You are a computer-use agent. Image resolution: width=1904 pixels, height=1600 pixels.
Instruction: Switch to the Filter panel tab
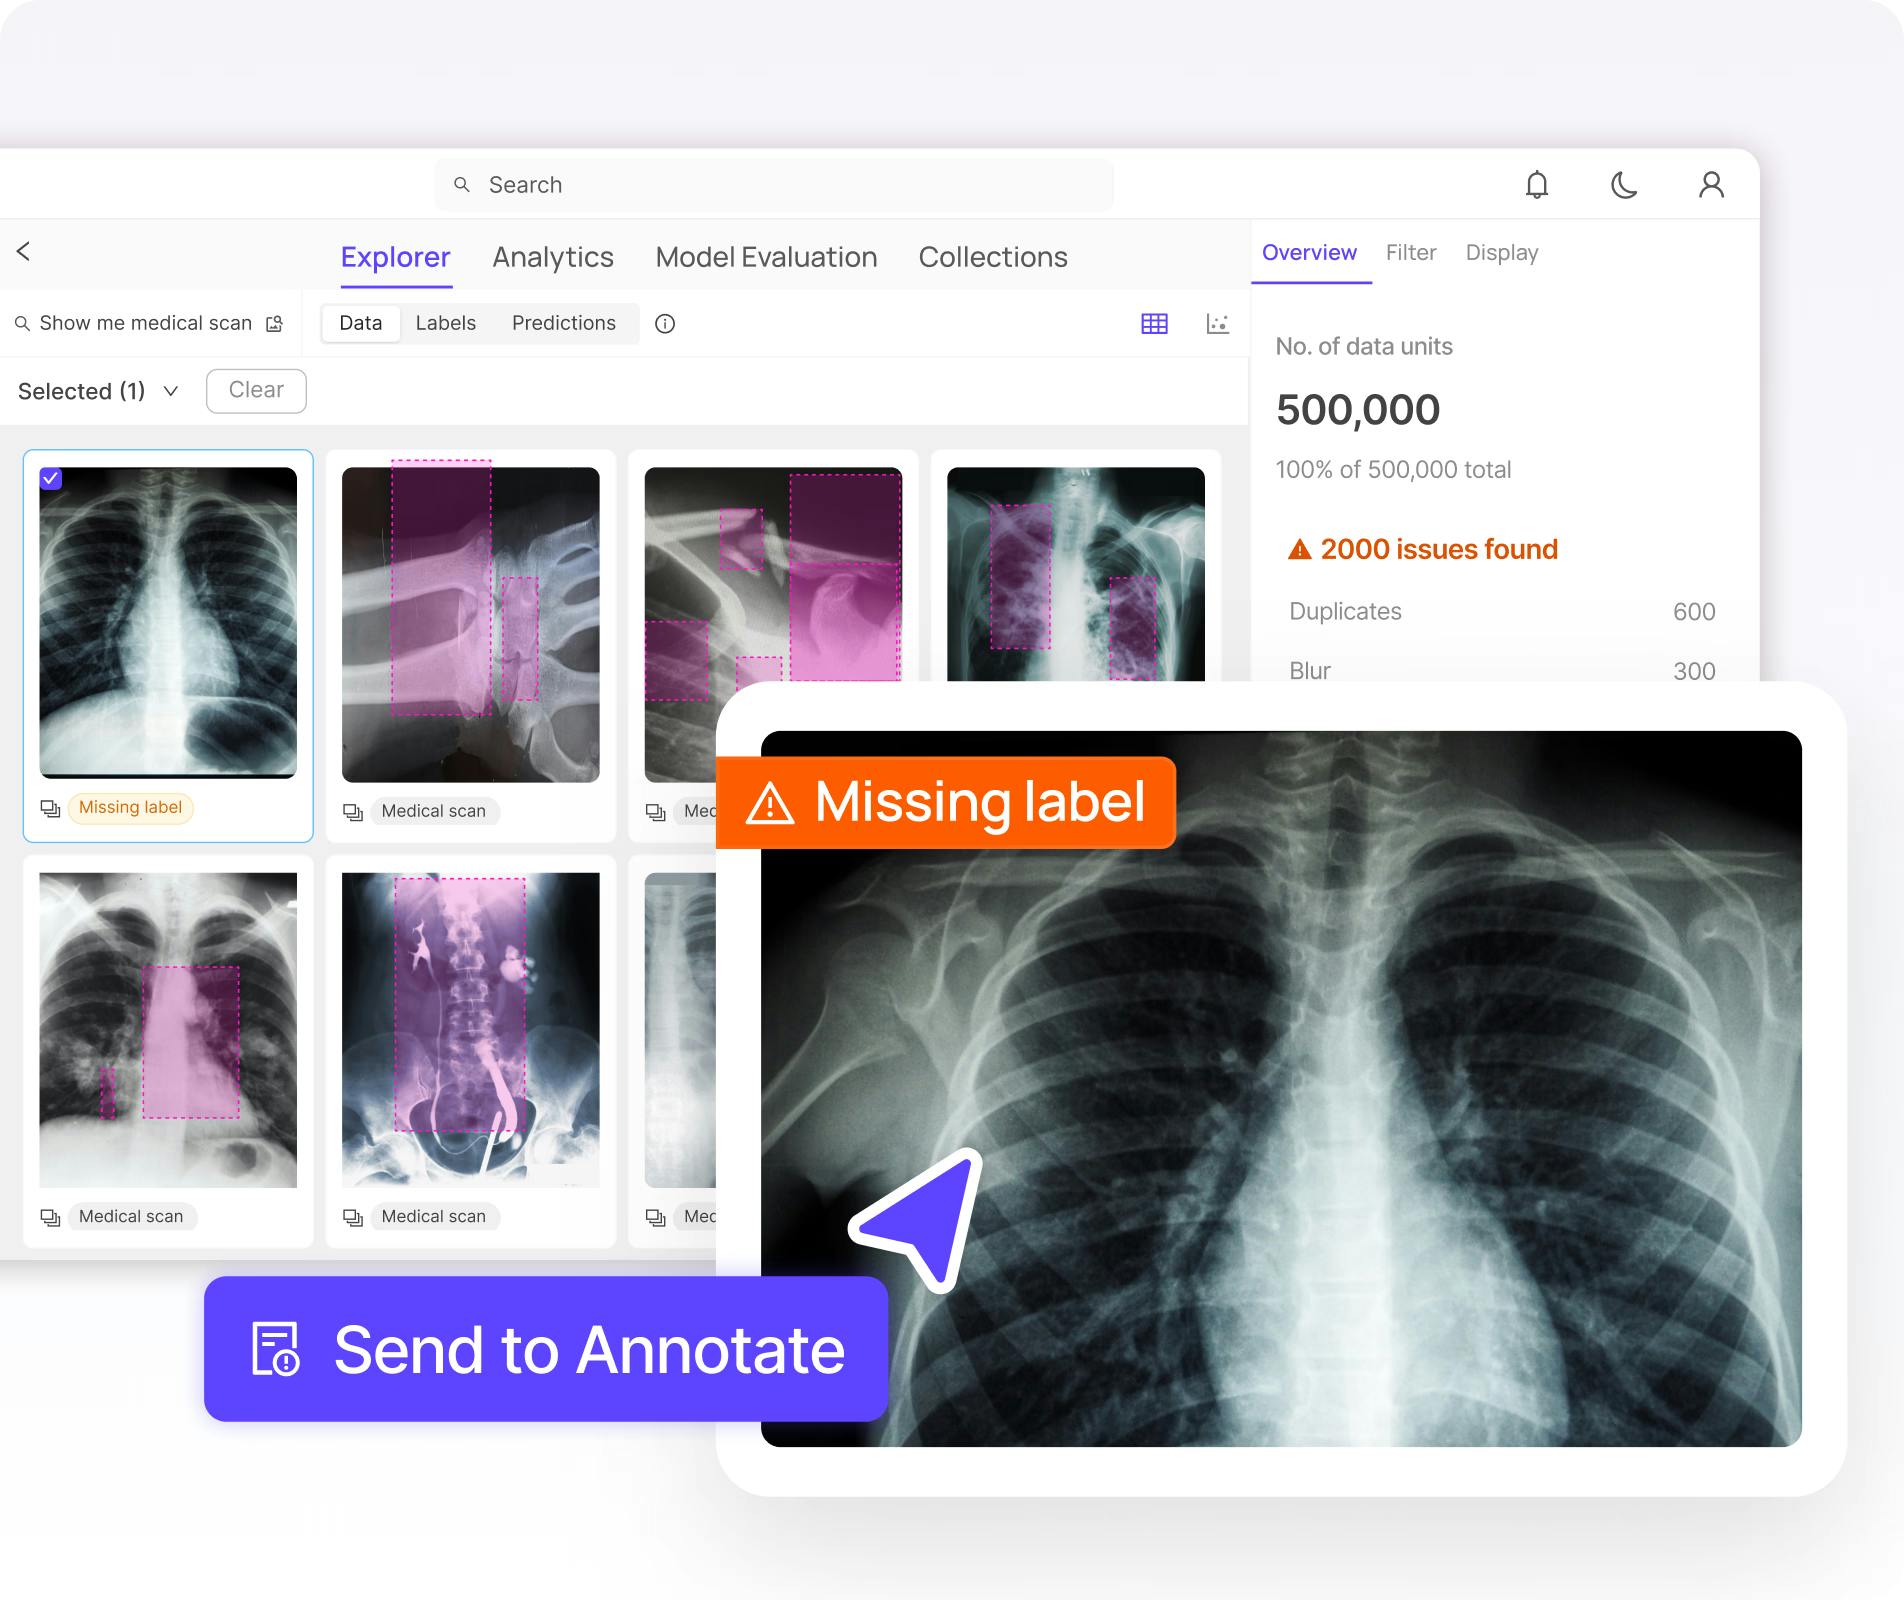click(x=1411, y=253)
